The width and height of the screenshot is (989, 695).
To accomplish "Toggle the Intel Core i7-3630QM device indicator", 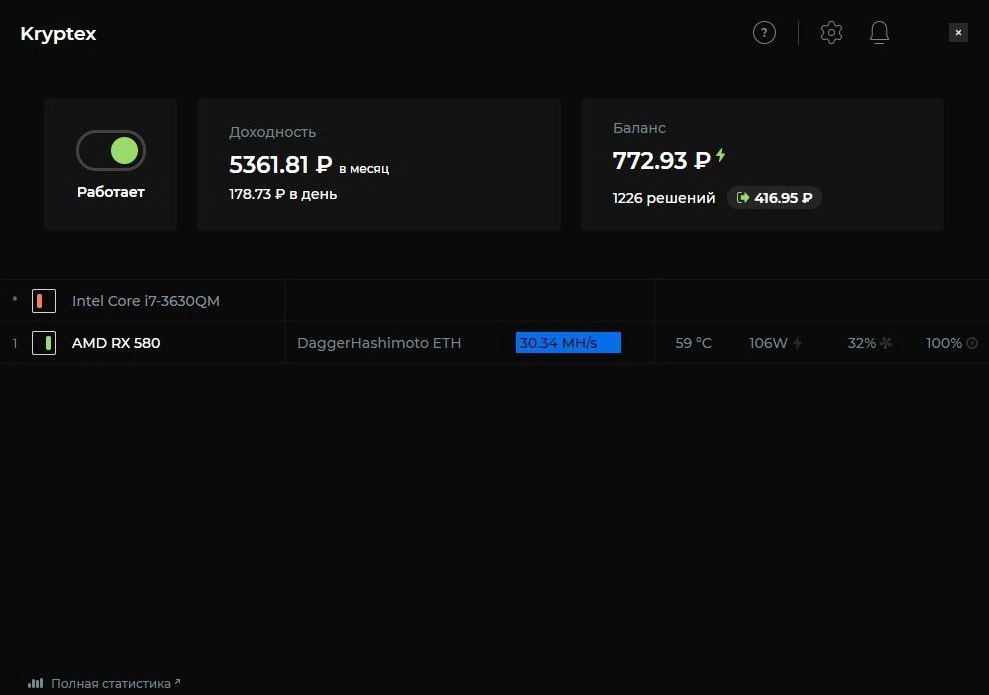I will (x=44, y=301).
